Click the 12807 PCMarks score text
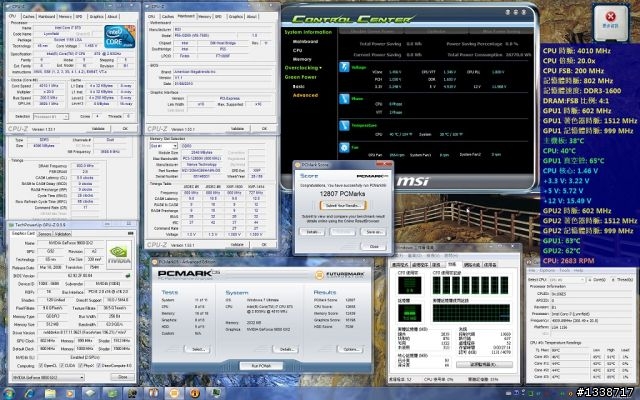 [x=342, y=193]
